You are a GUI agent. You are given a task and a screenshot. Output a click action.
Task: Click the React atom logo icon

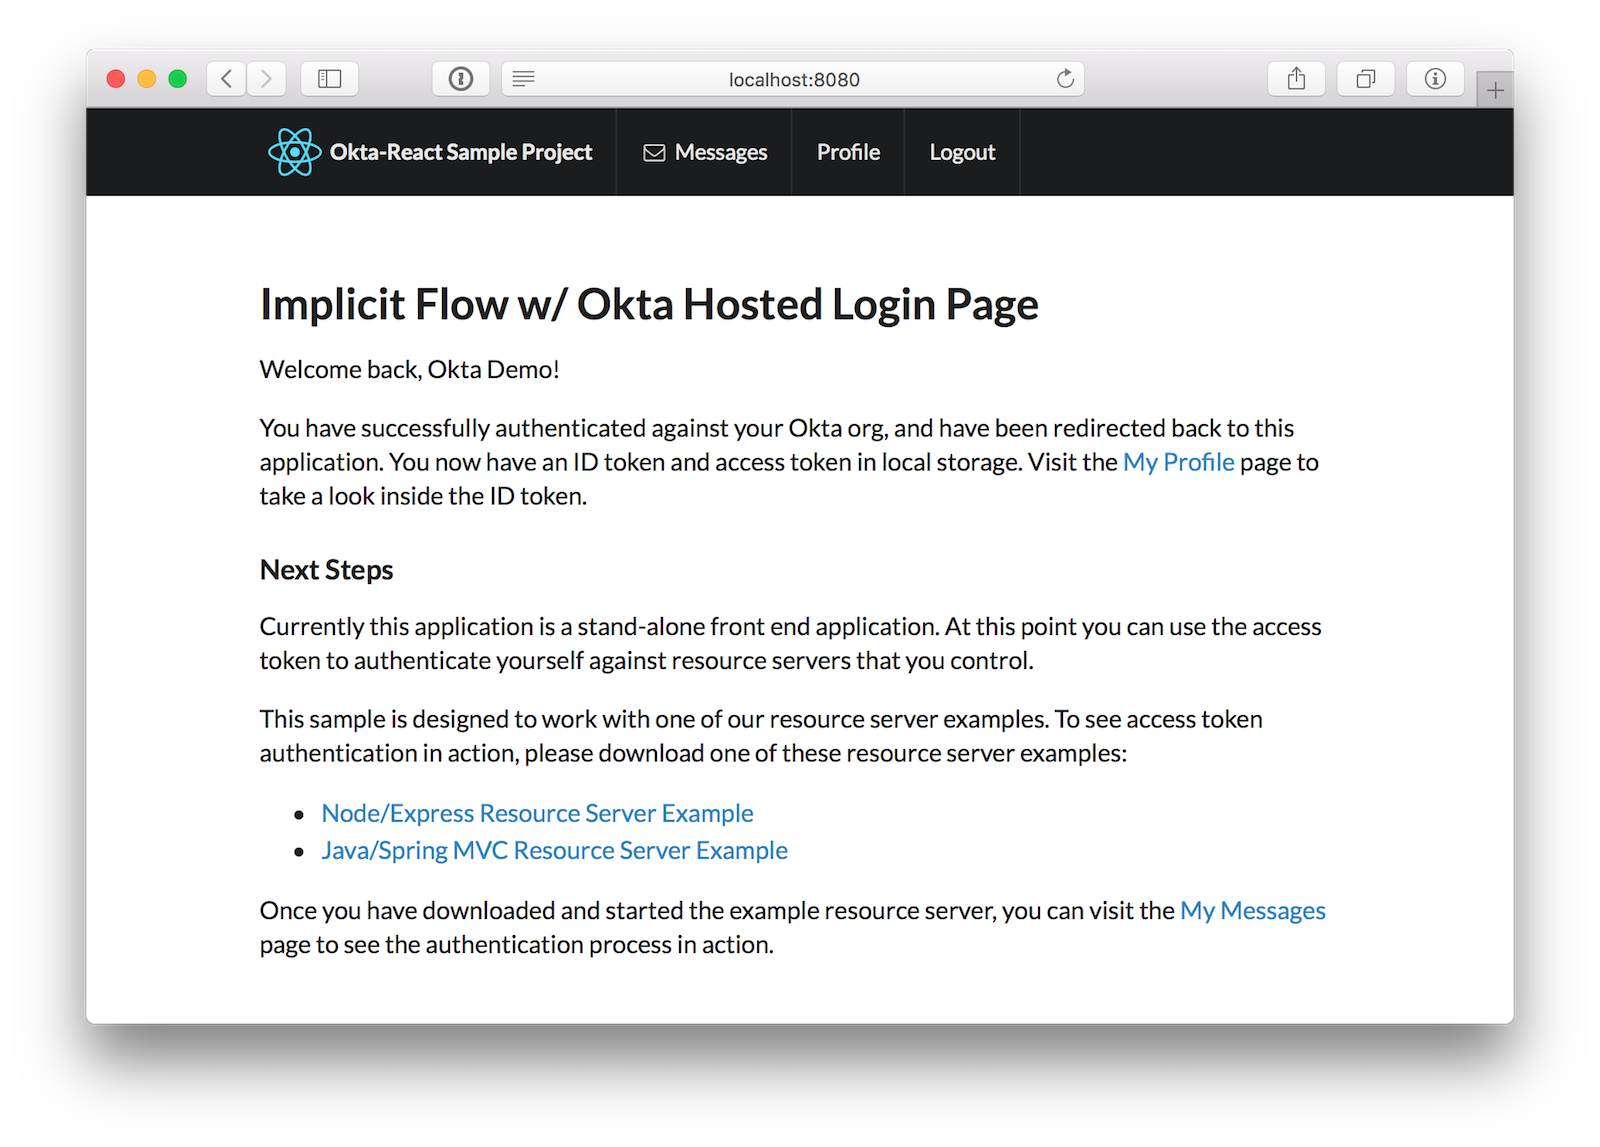click(x=294, y=152)
